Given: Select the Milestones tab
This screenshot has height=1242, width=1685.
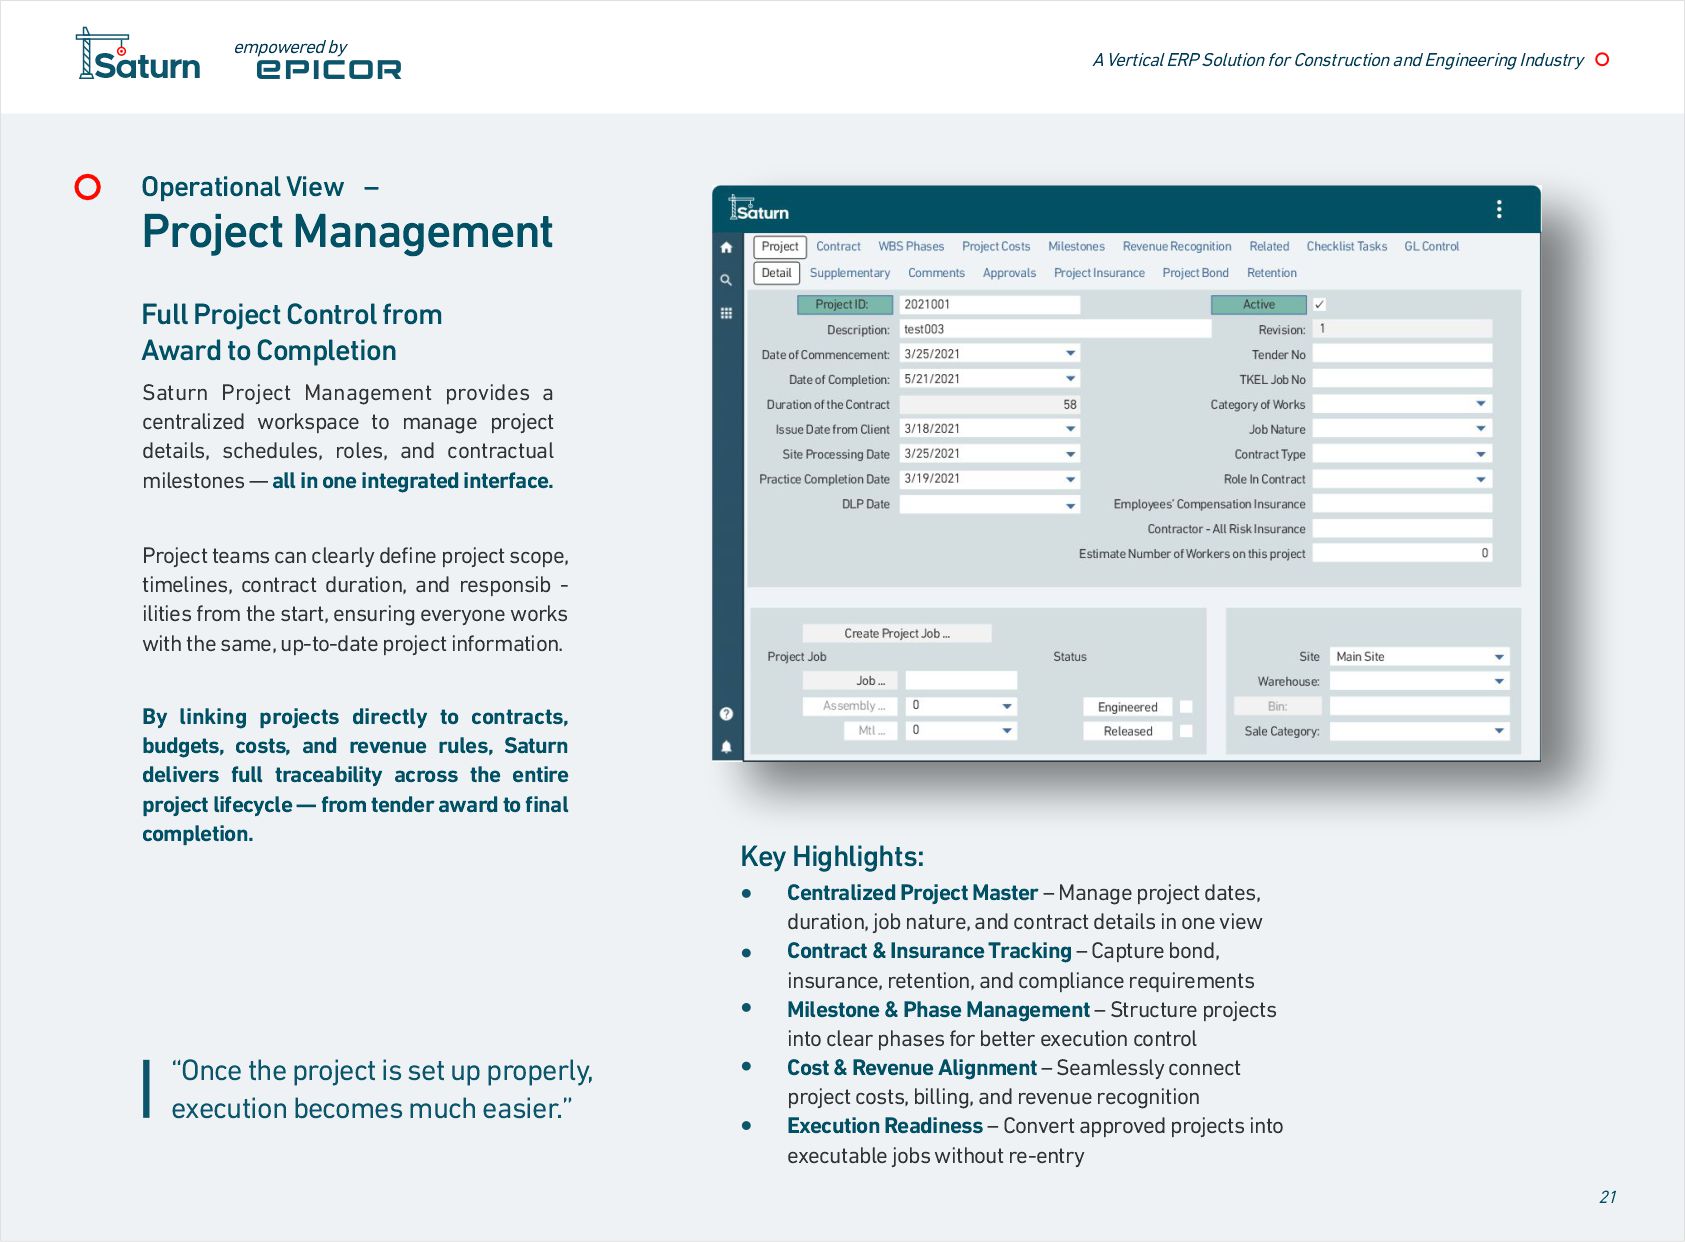Looking at the screenshot, I should pyautogui.click(x=1076, y=247).
